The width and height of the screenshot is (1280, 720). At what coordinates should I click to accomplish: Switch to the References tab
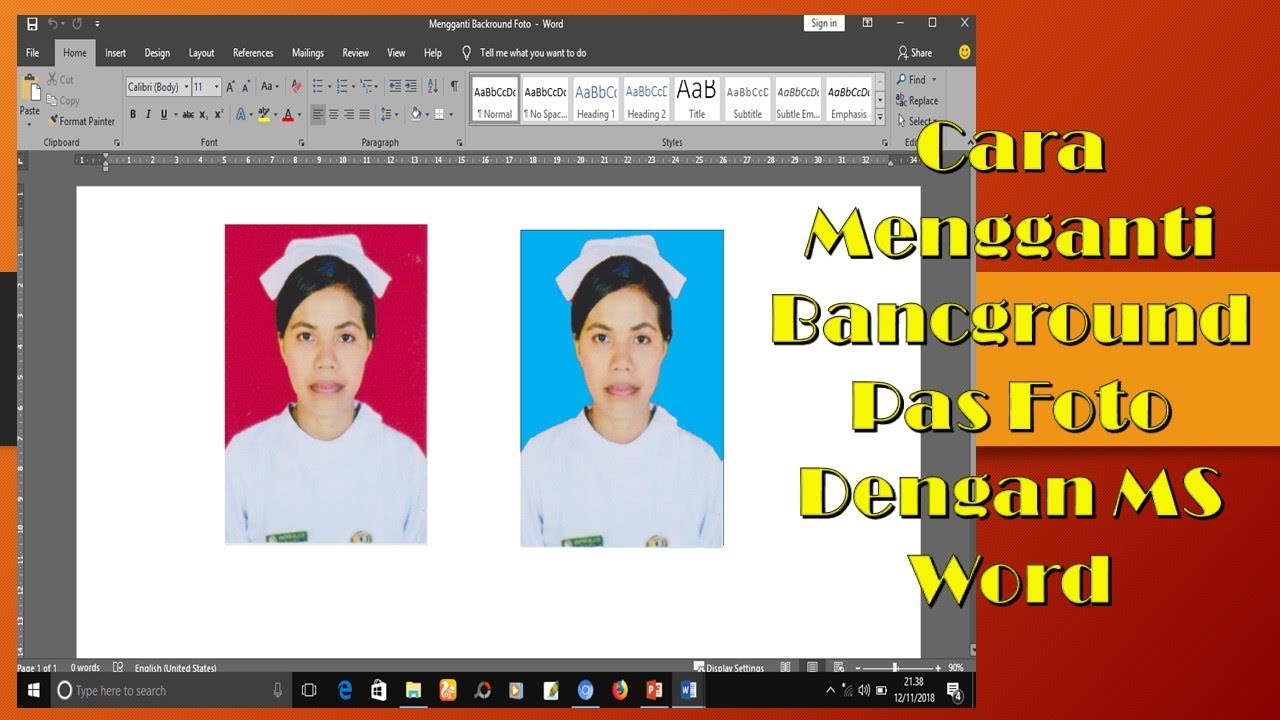[253, 53]
